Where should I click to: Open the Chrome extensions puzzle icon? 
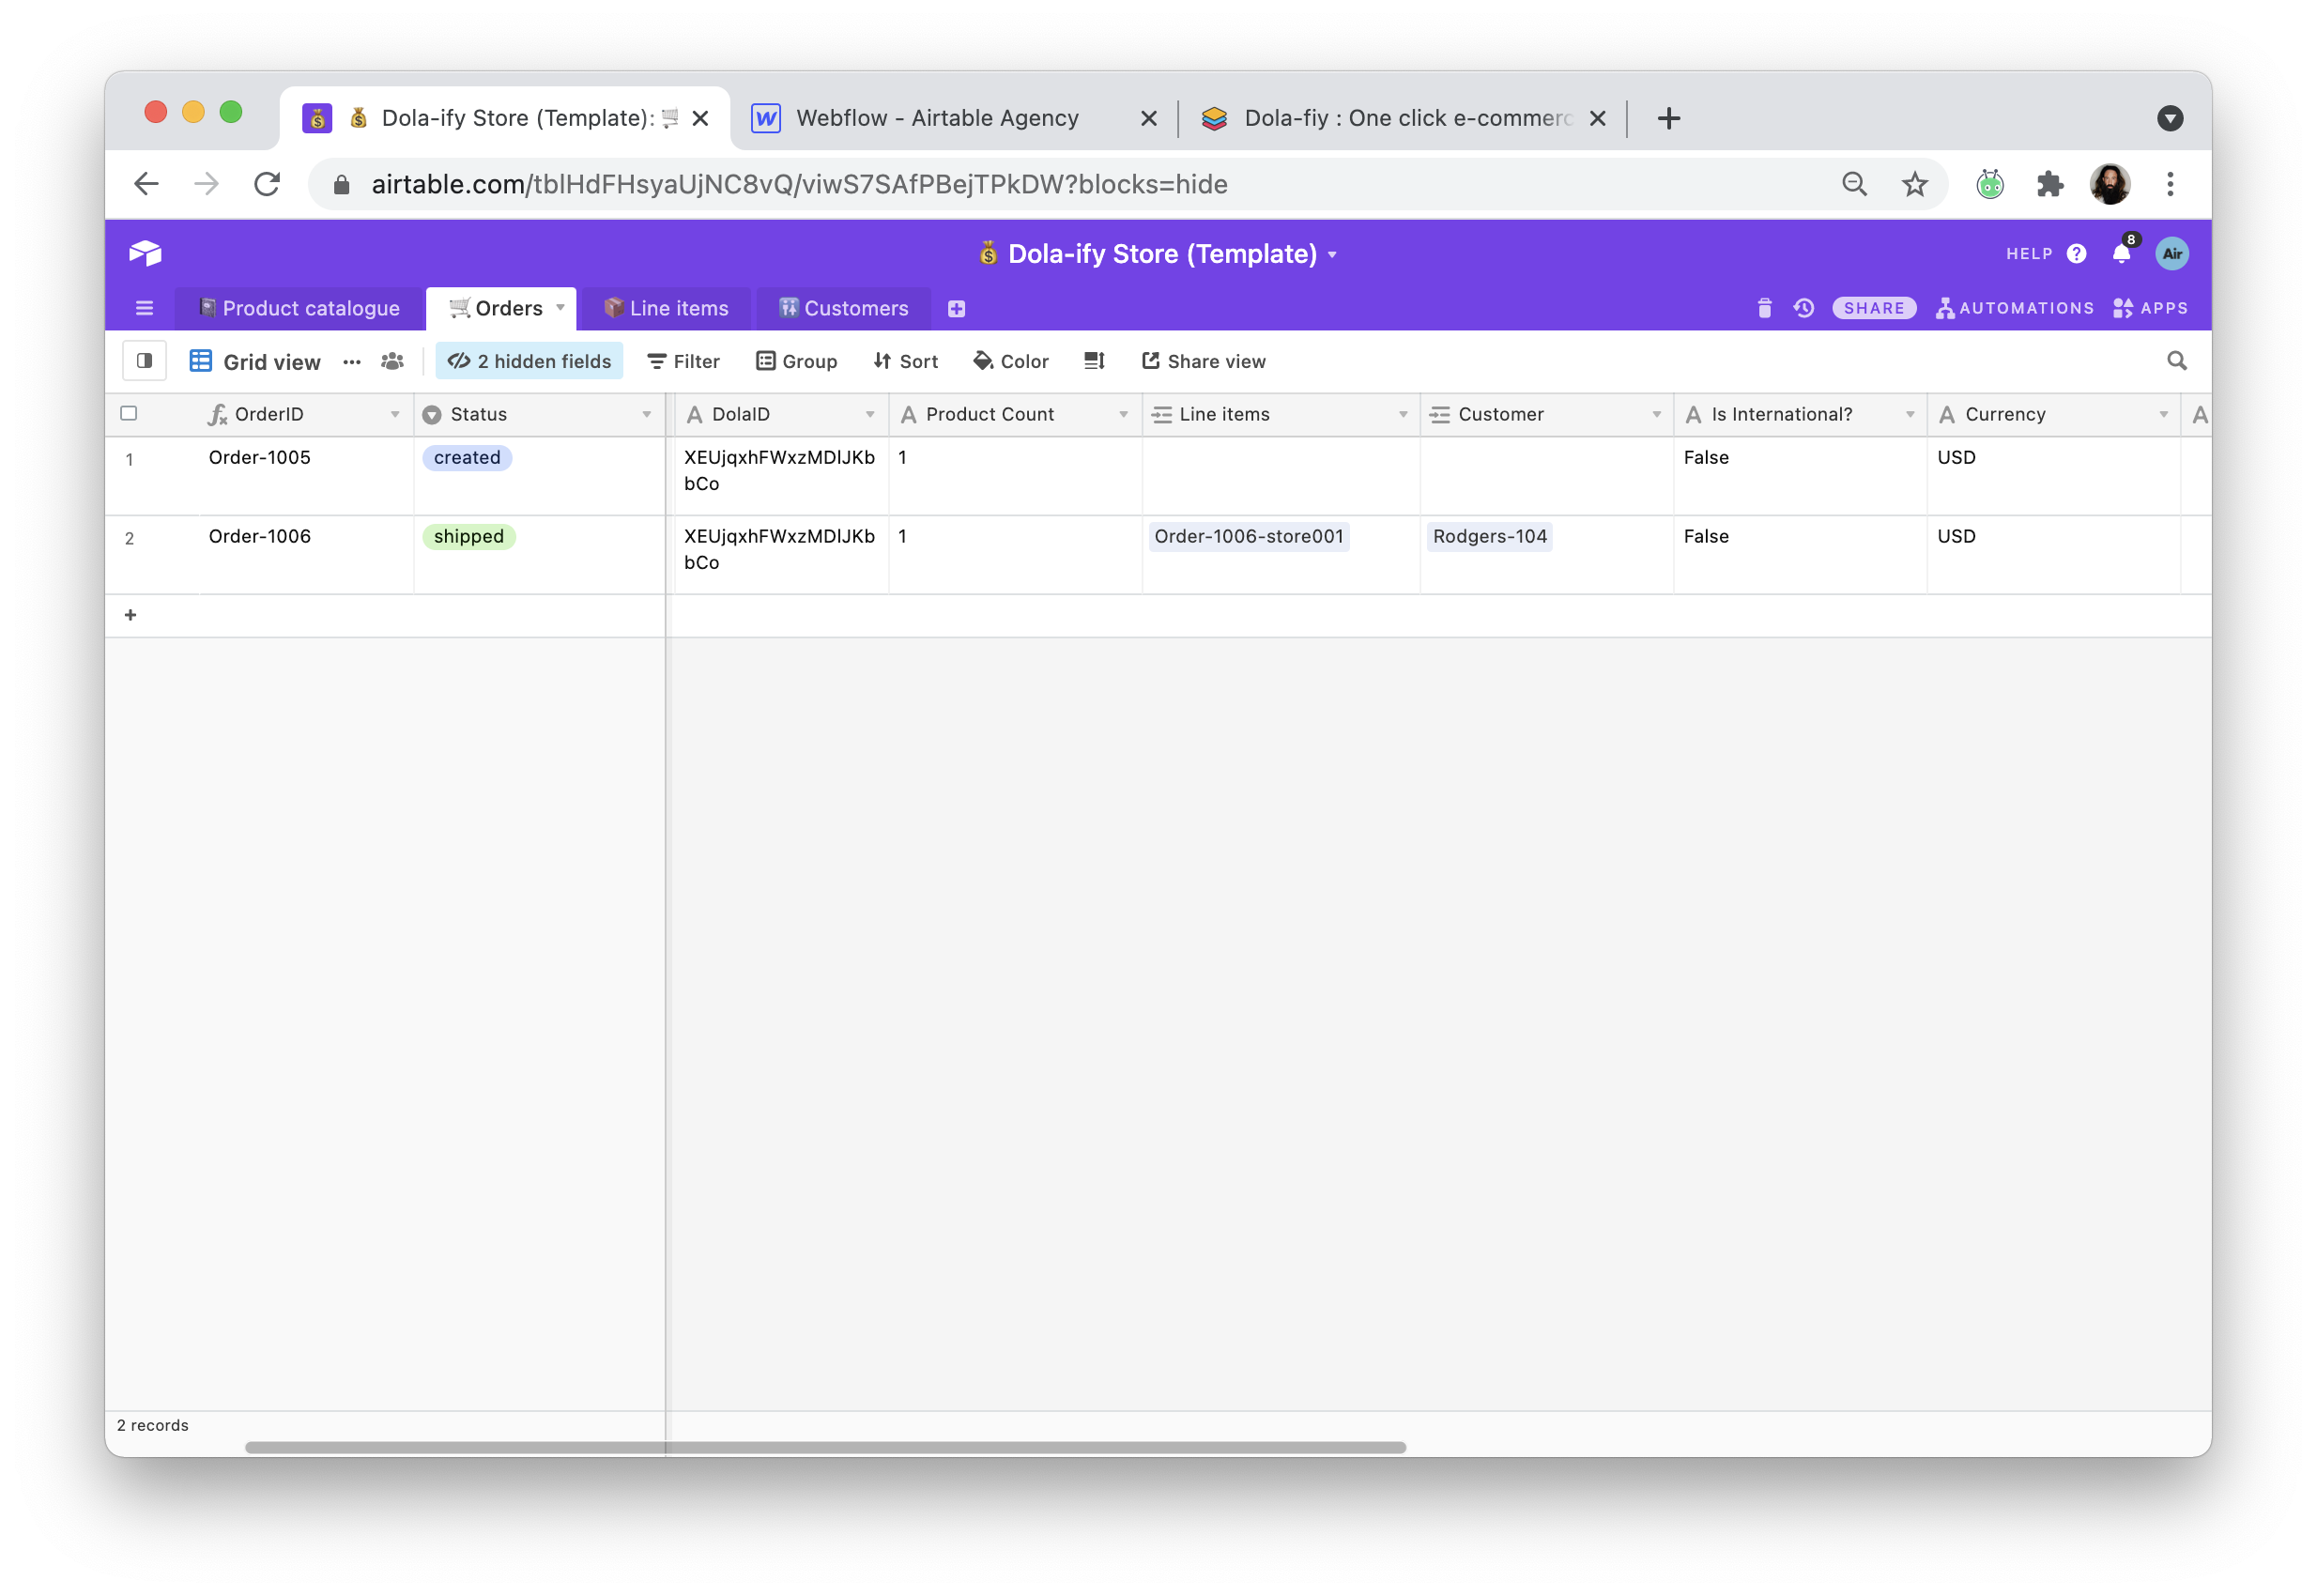(x=2050, y=184)
